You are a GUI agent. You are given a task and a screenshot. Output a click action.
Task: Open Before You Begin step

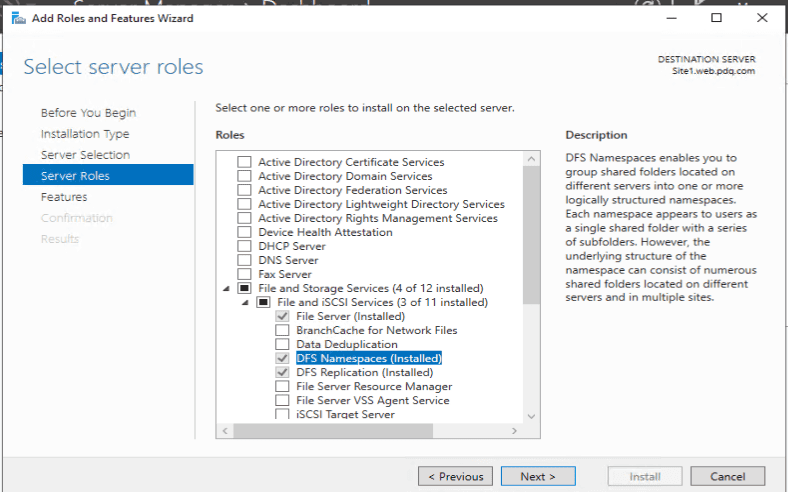[88, 113]
